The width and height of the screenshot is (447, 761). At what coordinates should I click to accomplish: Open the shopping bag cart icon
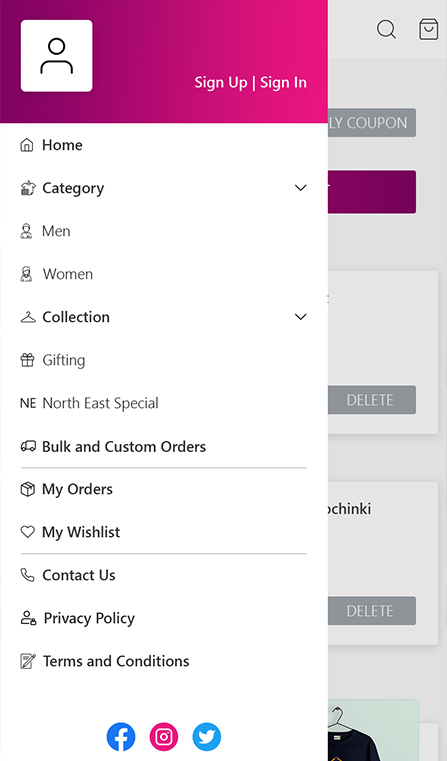pyautogui.click(x=429, y=29)
